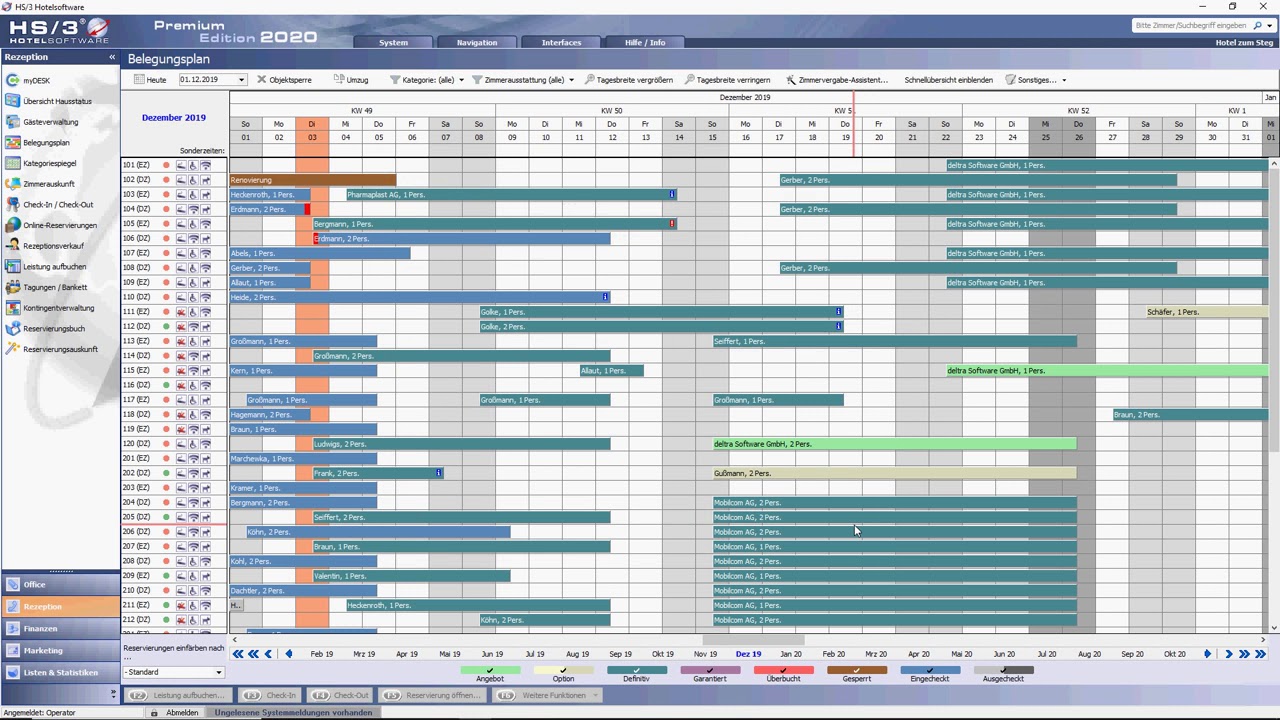Viewport: 1280px width, 720px height.
Task: Click the lock icon in the status bar
Action: tap(154, 713)
